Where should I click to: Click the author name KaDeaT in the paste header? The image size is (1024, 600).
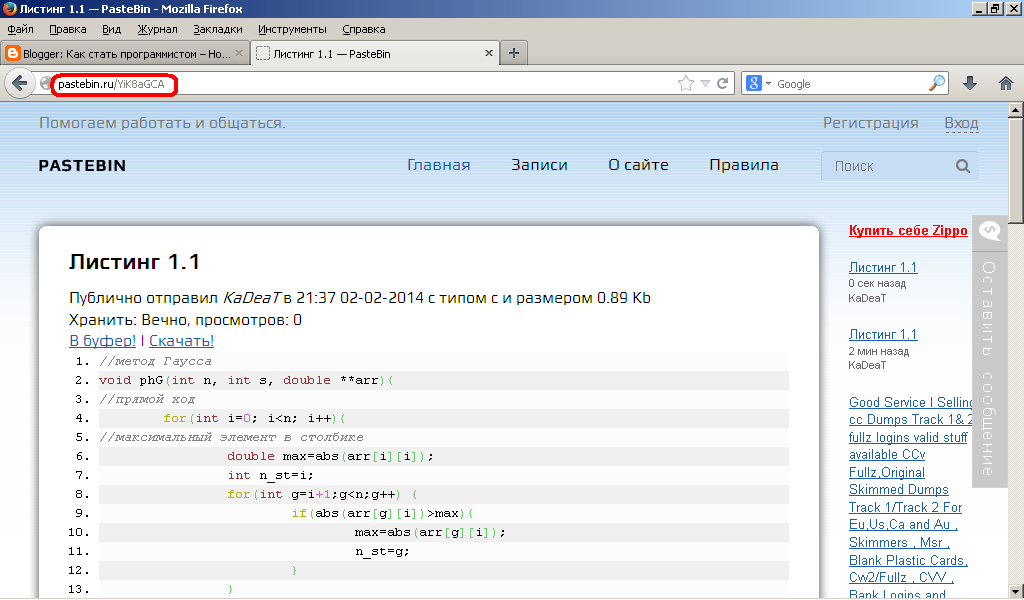click(x=251, y=298)
